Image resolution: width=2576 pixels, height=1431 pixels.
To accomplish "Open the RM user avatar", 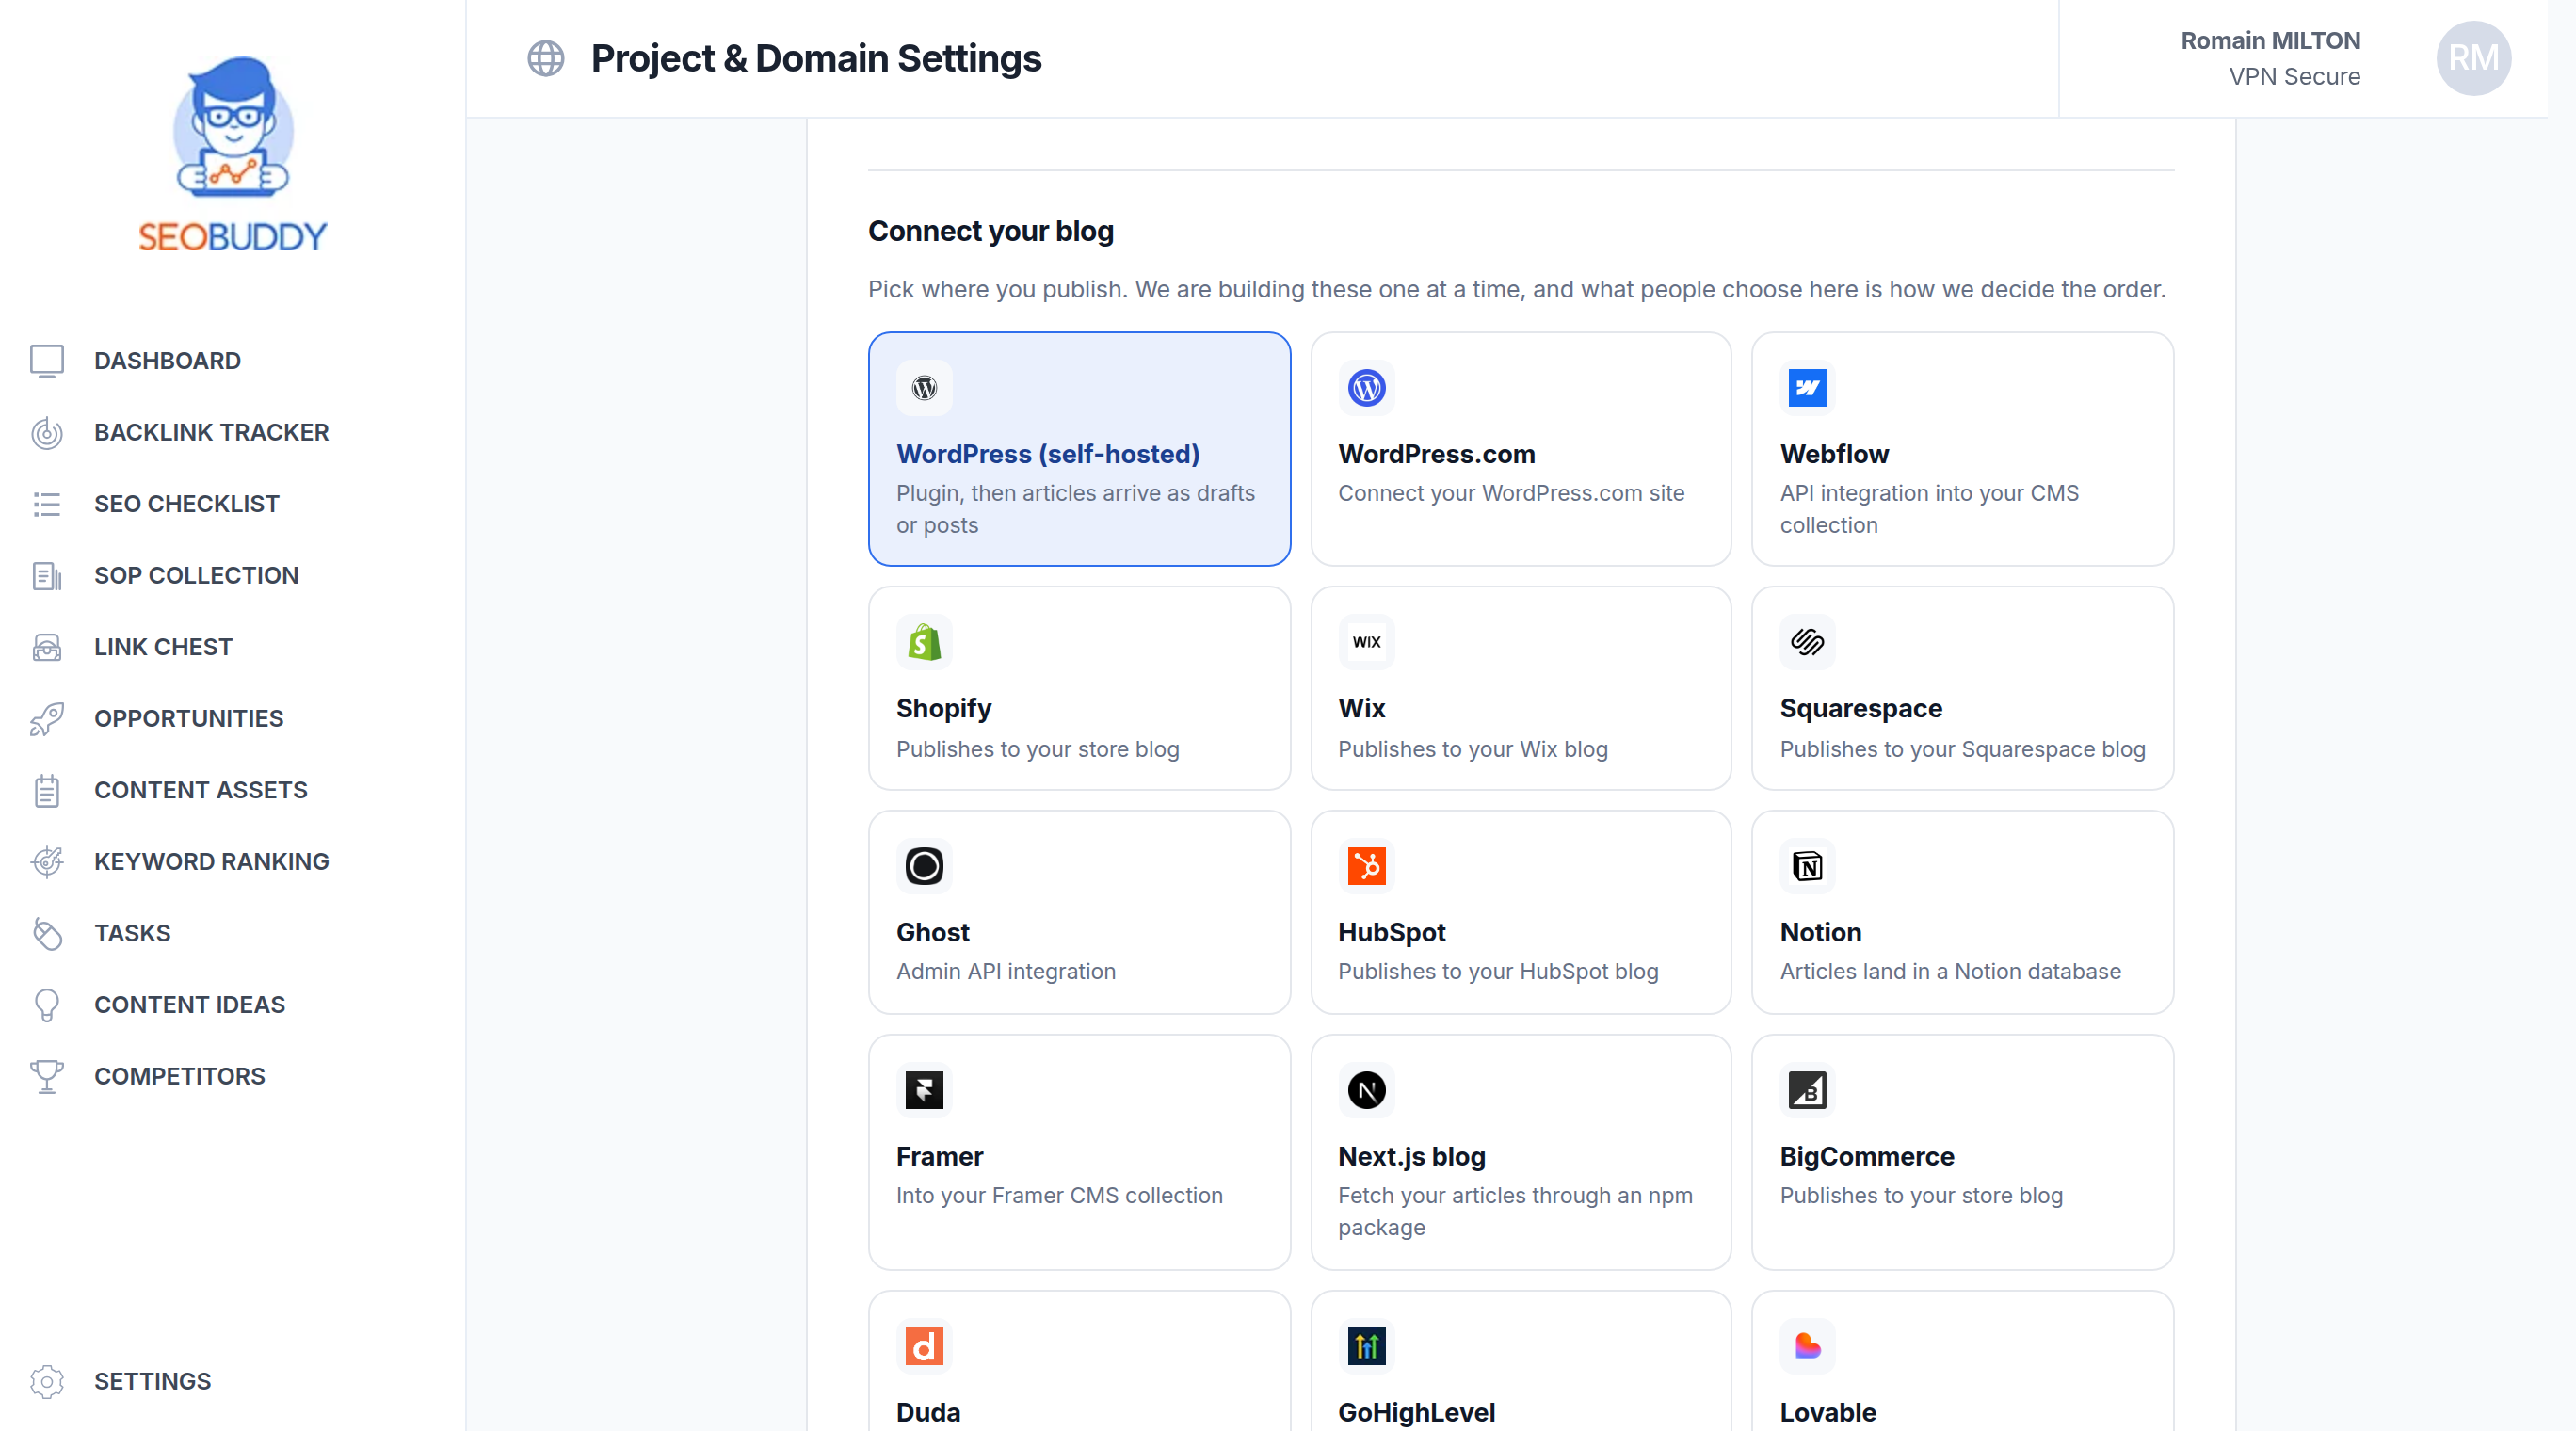I will (2473, 58).
